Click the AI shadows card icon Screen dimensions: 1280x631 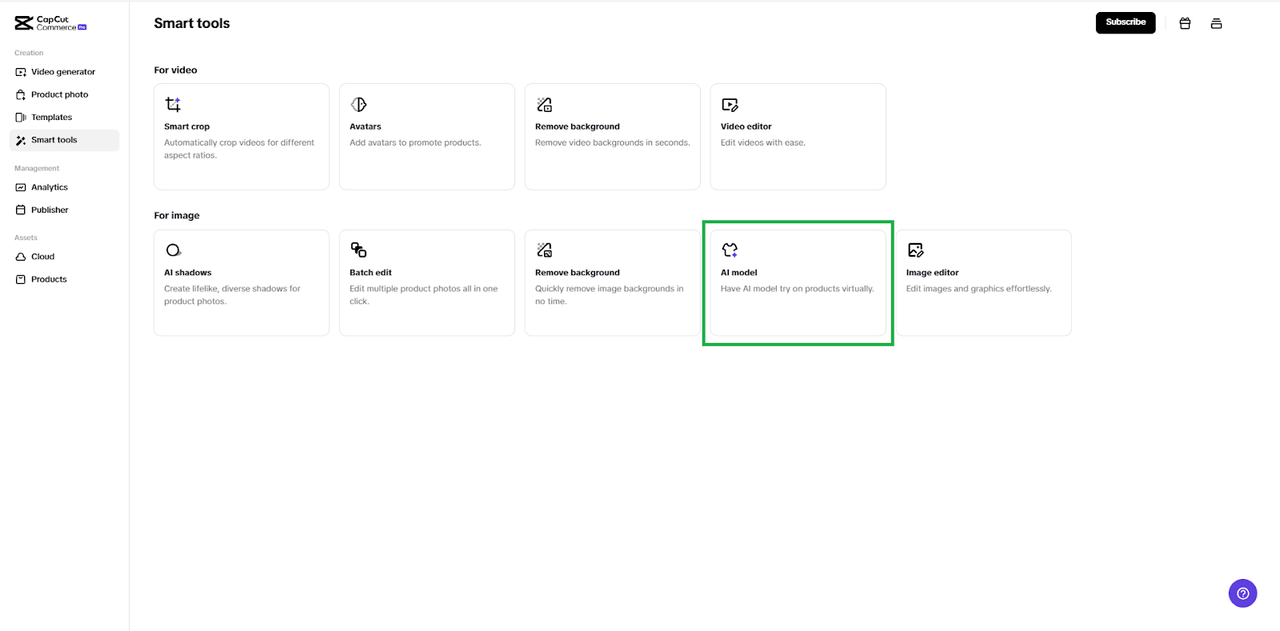(173, 250)
